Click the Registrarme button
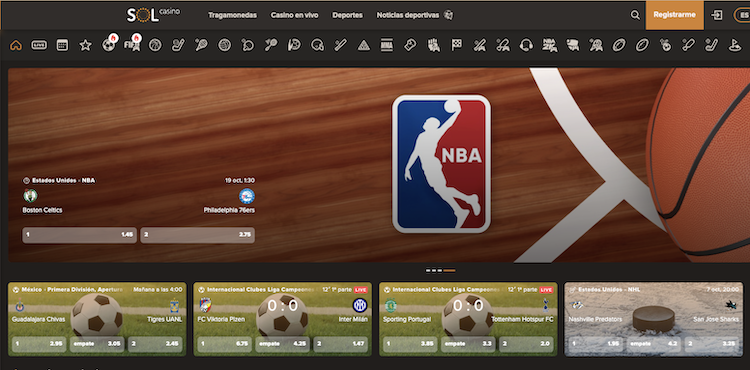This screenshot has height=370, width=750. pos(674,15)
